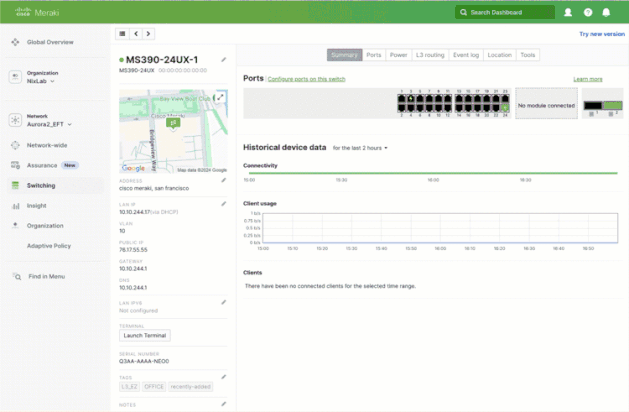The image size is (629, 412).
Task: Switch to the Ports tab
Action: pyautogui.click(x=374, y=55)
